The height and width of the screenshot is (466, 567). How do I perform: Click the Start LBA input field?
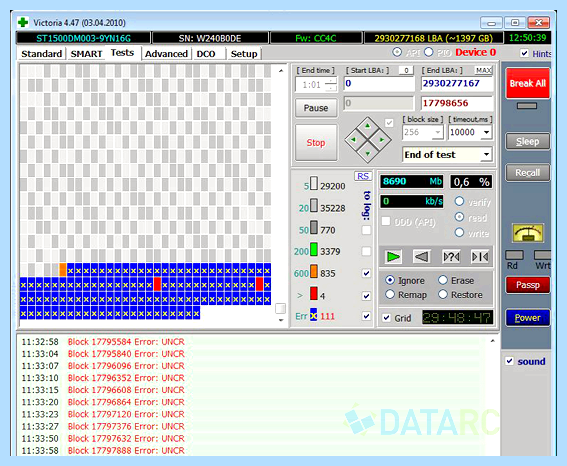pos(379,84)
